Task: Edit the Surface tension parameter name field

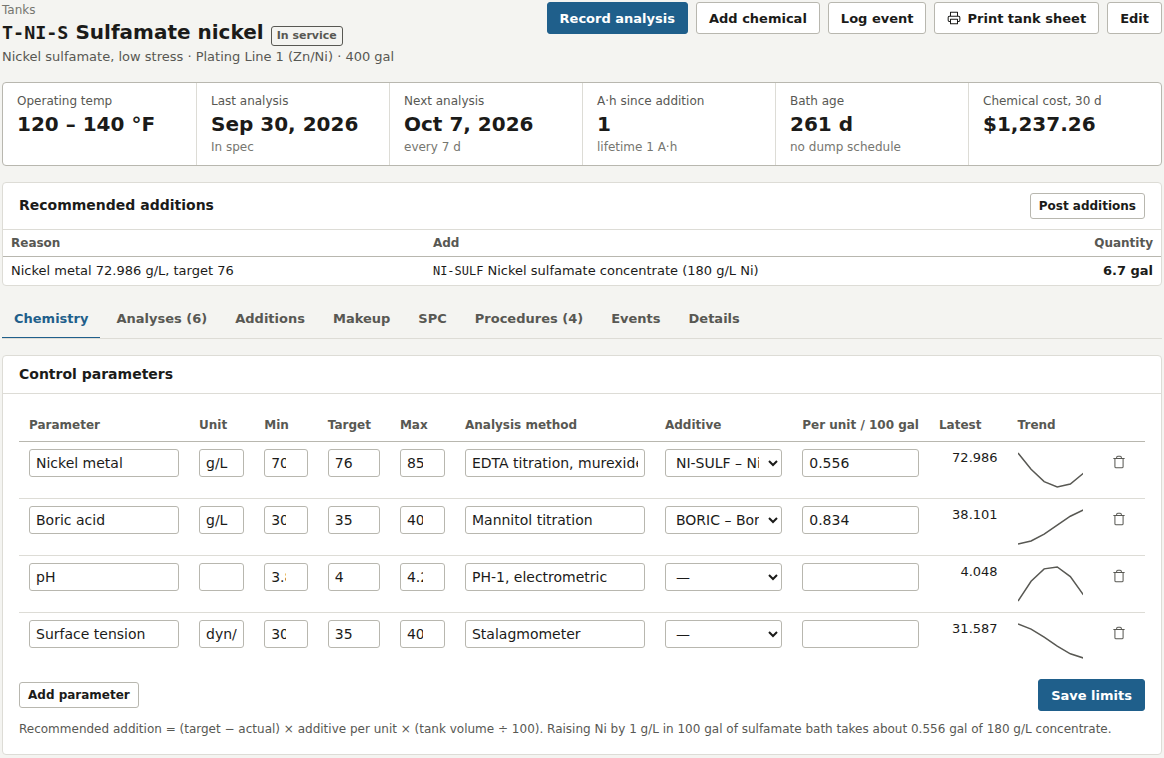Action: (x=104, y=634)
